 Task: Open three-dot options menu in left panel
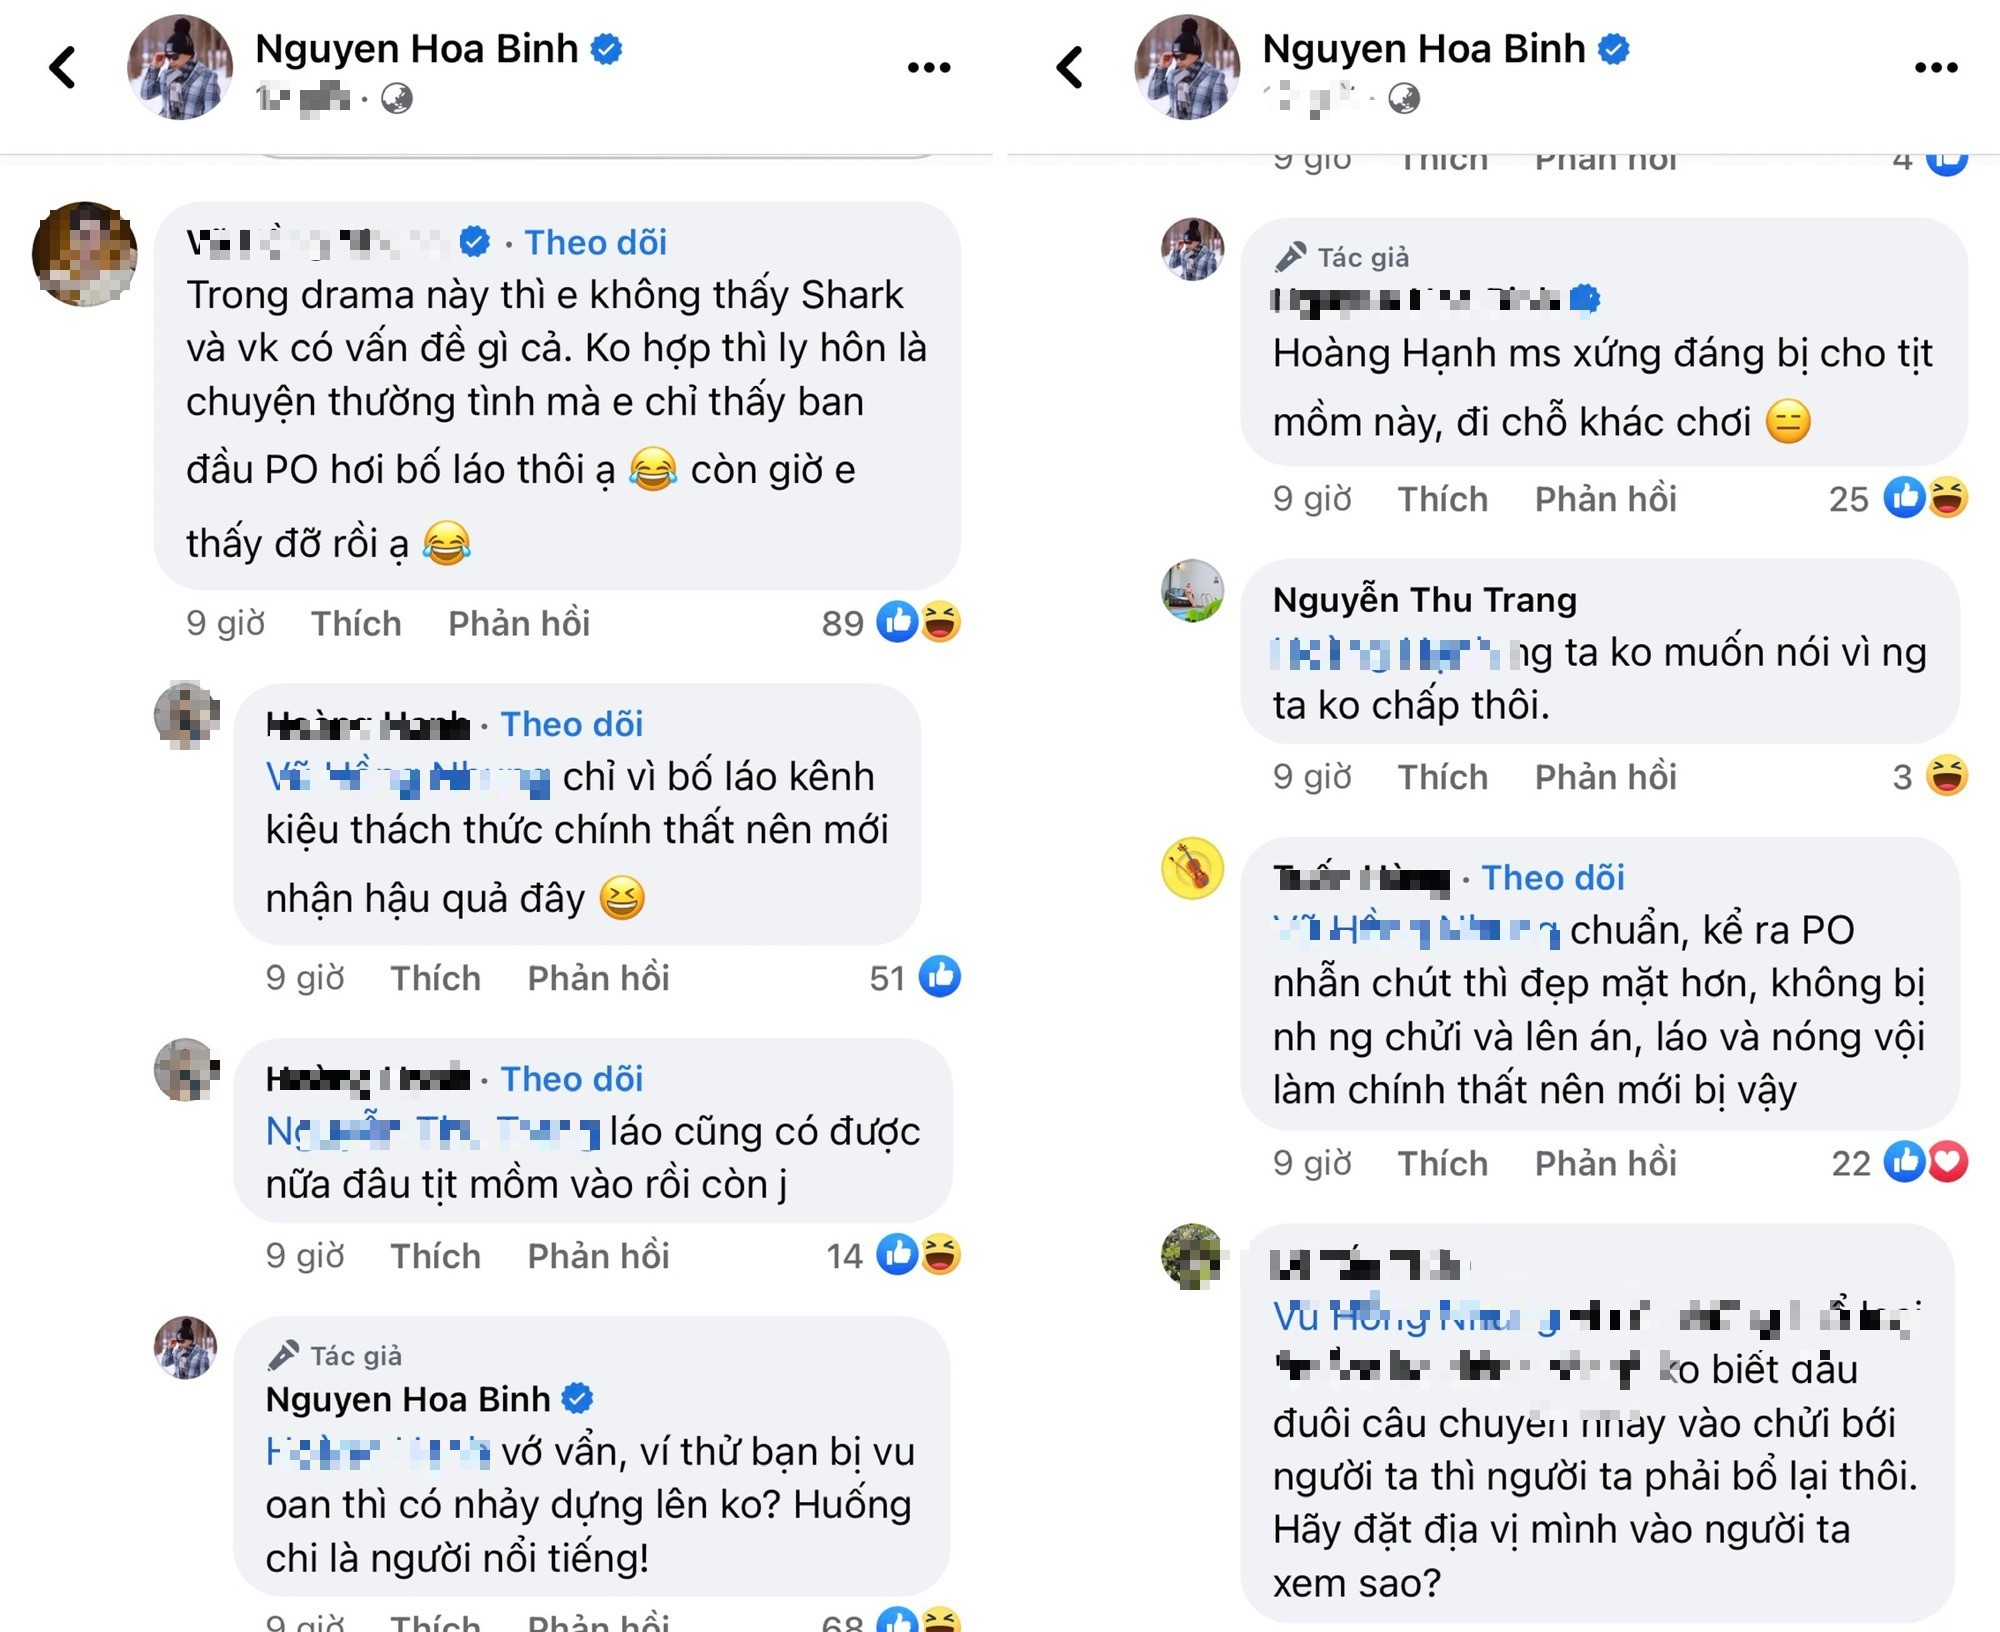(928, 68)
